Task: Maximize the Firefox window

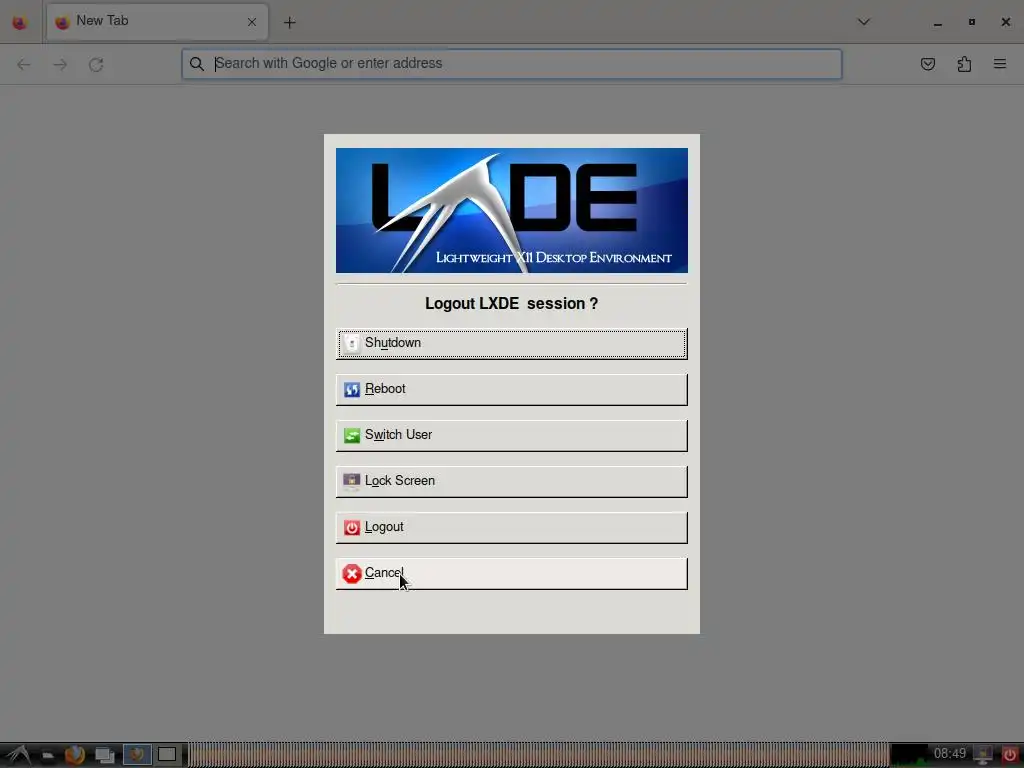Action: click(972, 22)
